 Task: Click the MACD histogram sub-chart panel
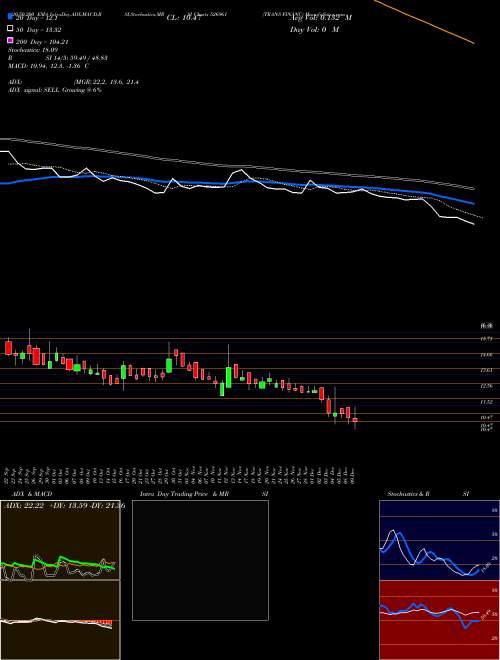pos(60,620)
